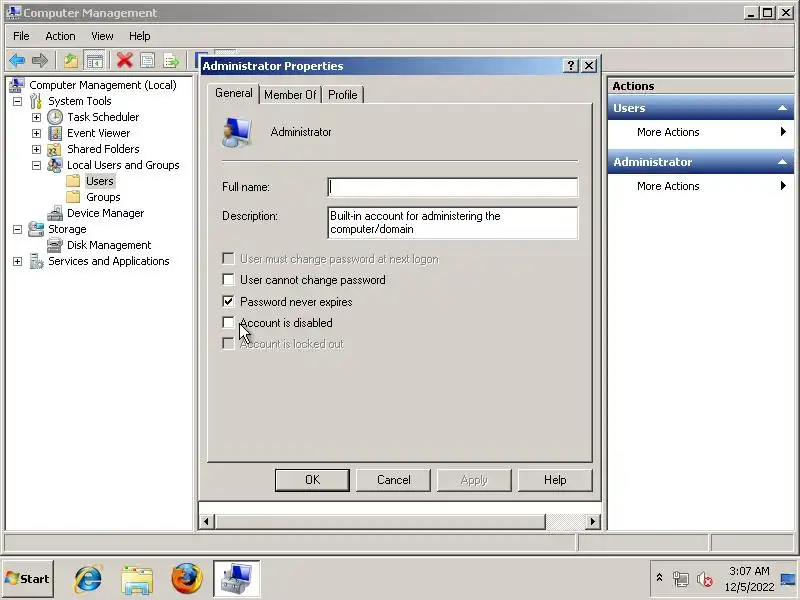Image resolution: width=800 pixels, height=600 pixels.
Task: Switch to the Profile tab
Action: coord(342,95)
